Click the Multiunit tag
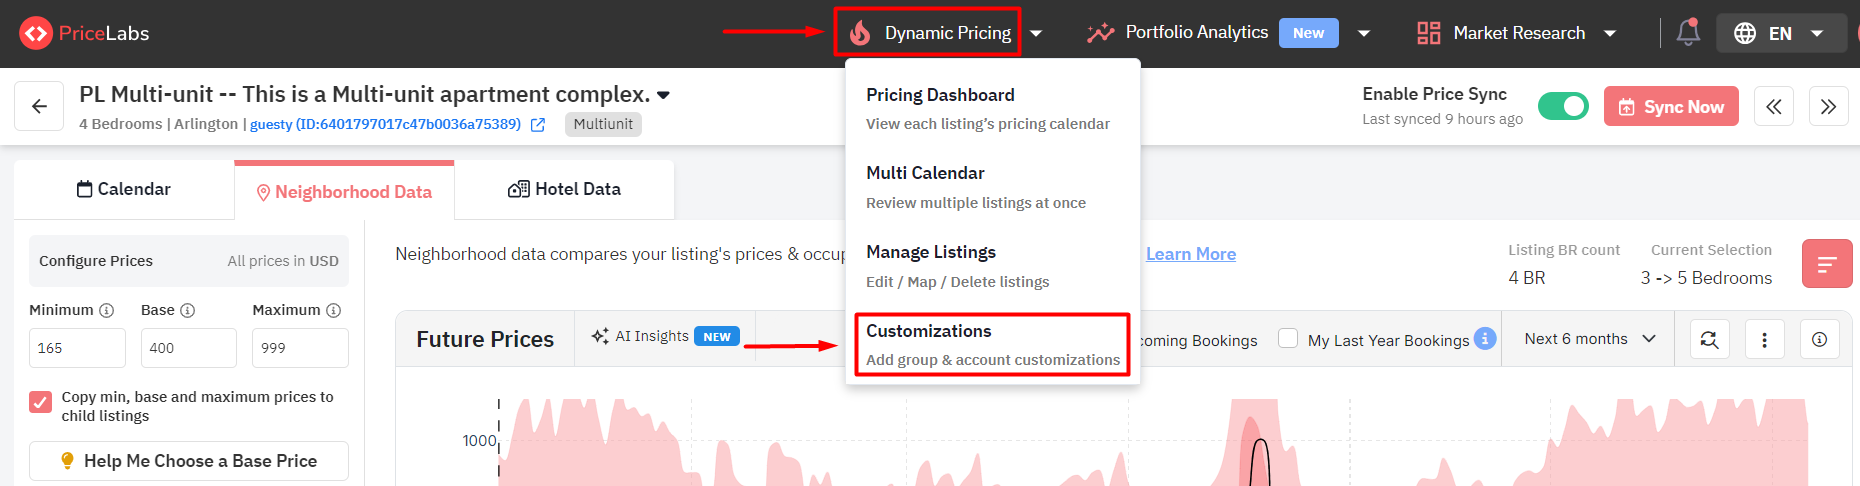1860x486 pixels. [x=603, y=124]
